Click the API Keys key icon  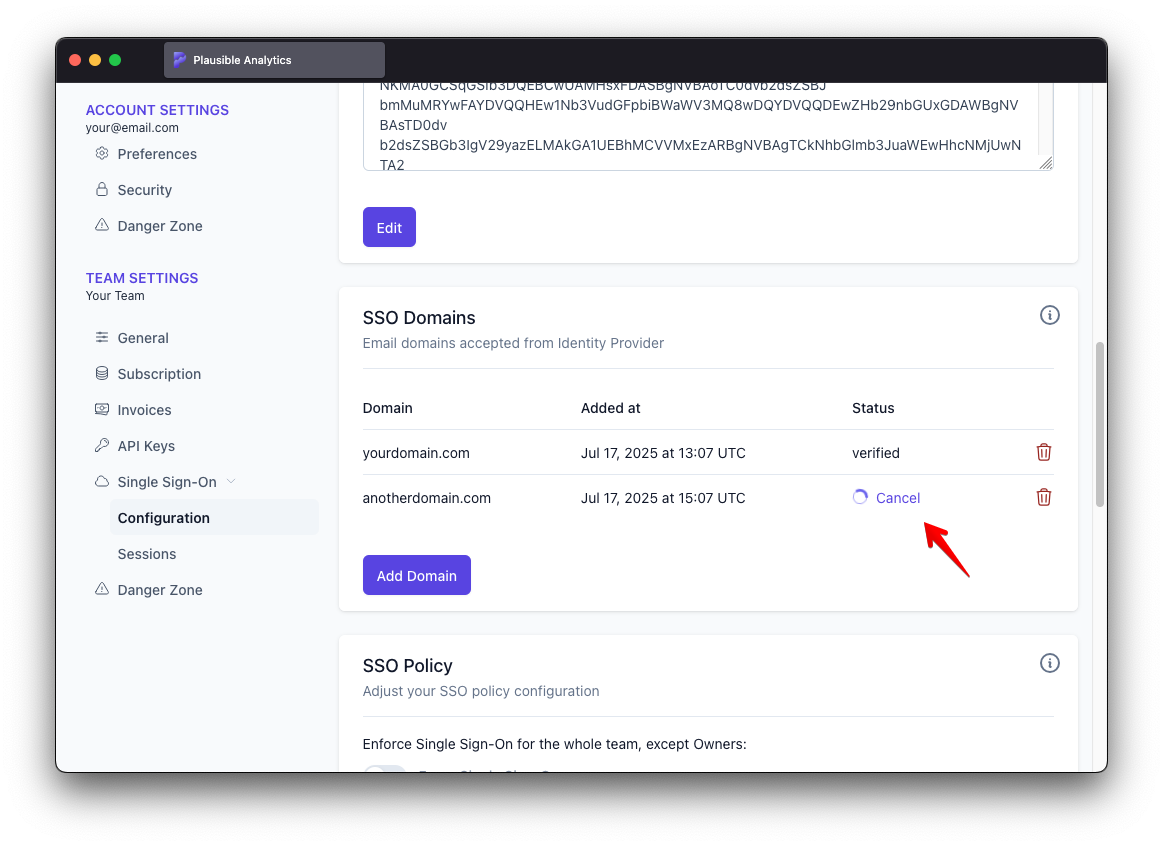point(101,445)
